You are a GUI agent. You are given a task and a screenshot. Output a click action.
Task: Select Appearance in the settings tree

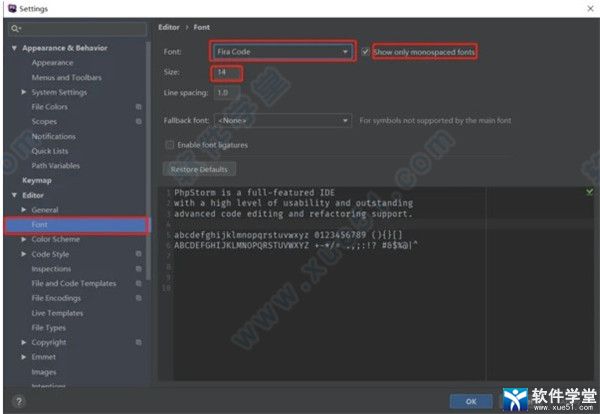(x=52, y=63)
